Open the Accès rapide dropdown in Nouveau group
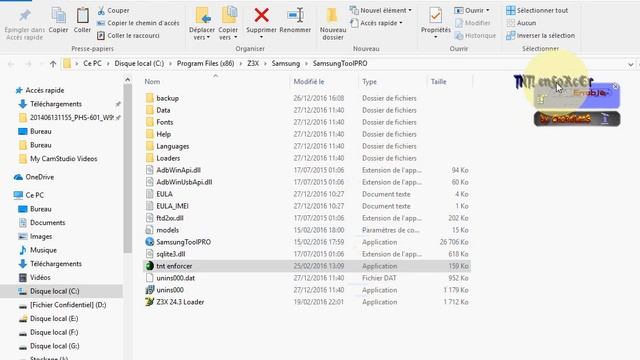Image resolution: width=640 pixels, height=360 pixels. pos(401,23)
